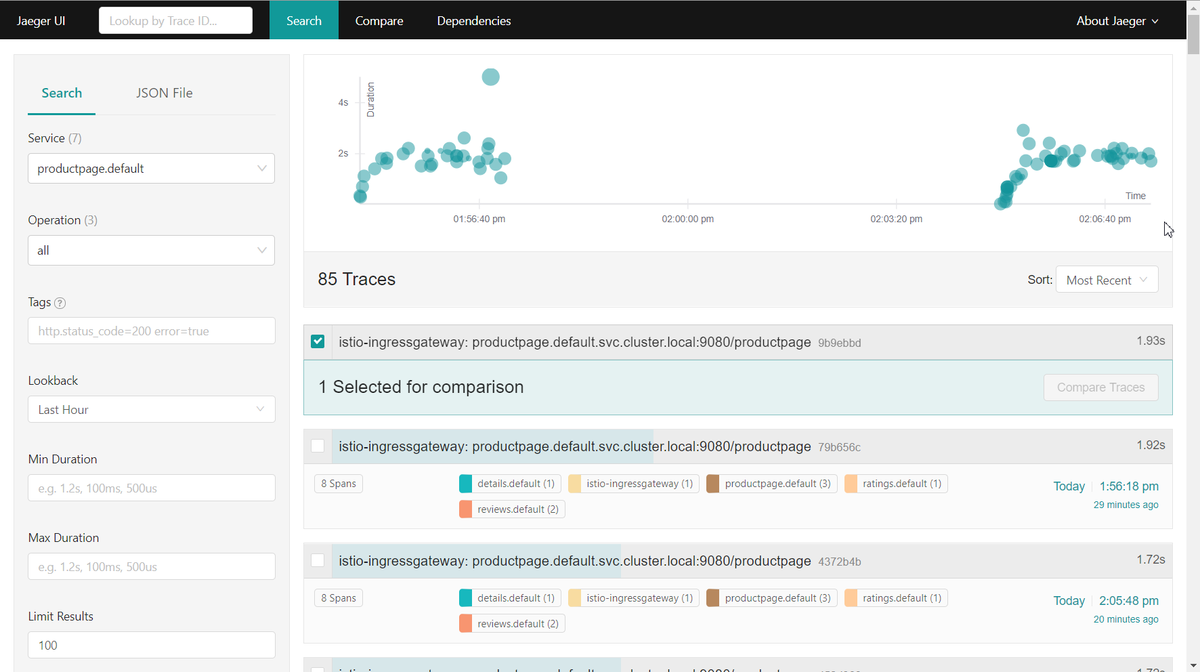Click the 8 Spans badge in trace 79b656c
This screenshot has height=672, width=1200.
point(338,484)
